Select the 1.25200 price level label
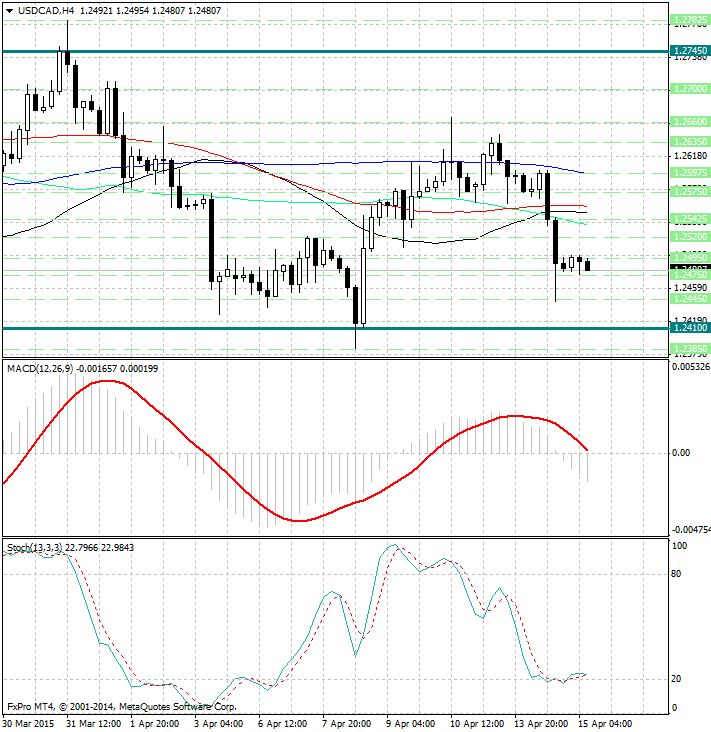The image size is (711, 732). click(691, 237)
